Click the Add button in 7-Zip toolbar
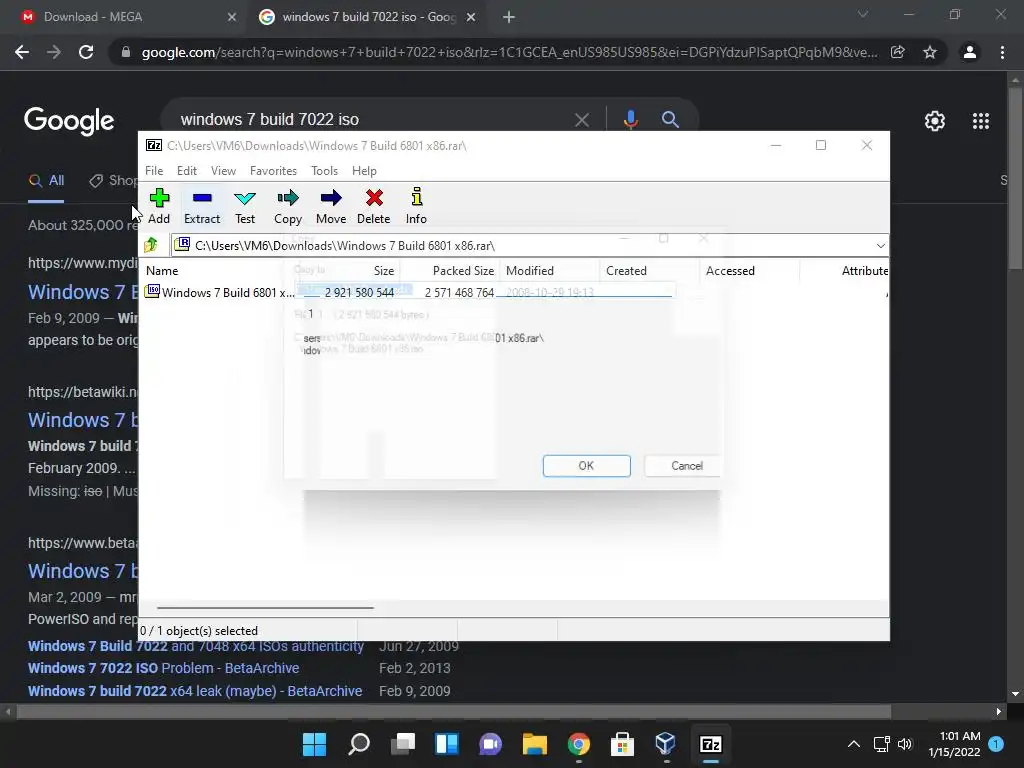Image resolution: width=1024 pixels, height=768 pixels. coord(159,206)
